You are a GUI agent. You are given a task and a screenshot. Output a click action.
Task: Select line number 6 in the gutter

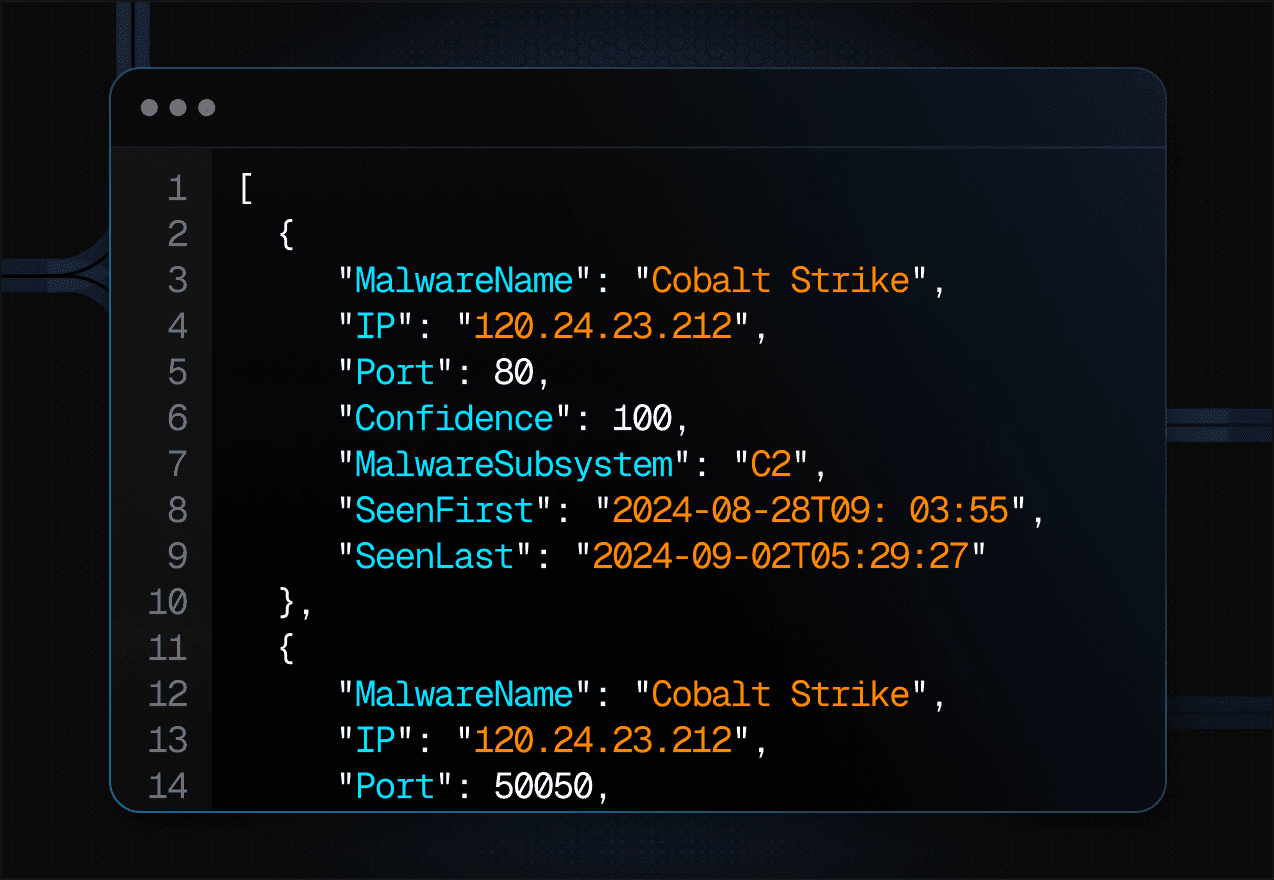177,418
